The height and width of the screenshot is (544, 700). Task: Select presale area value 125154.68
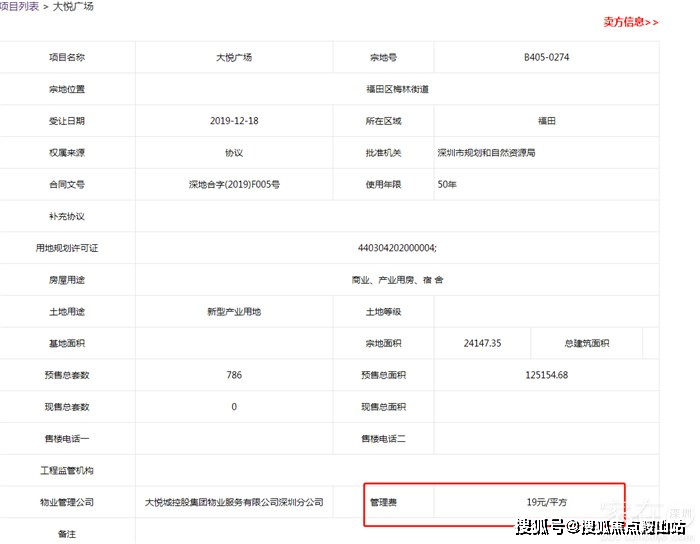pos(546,375)
